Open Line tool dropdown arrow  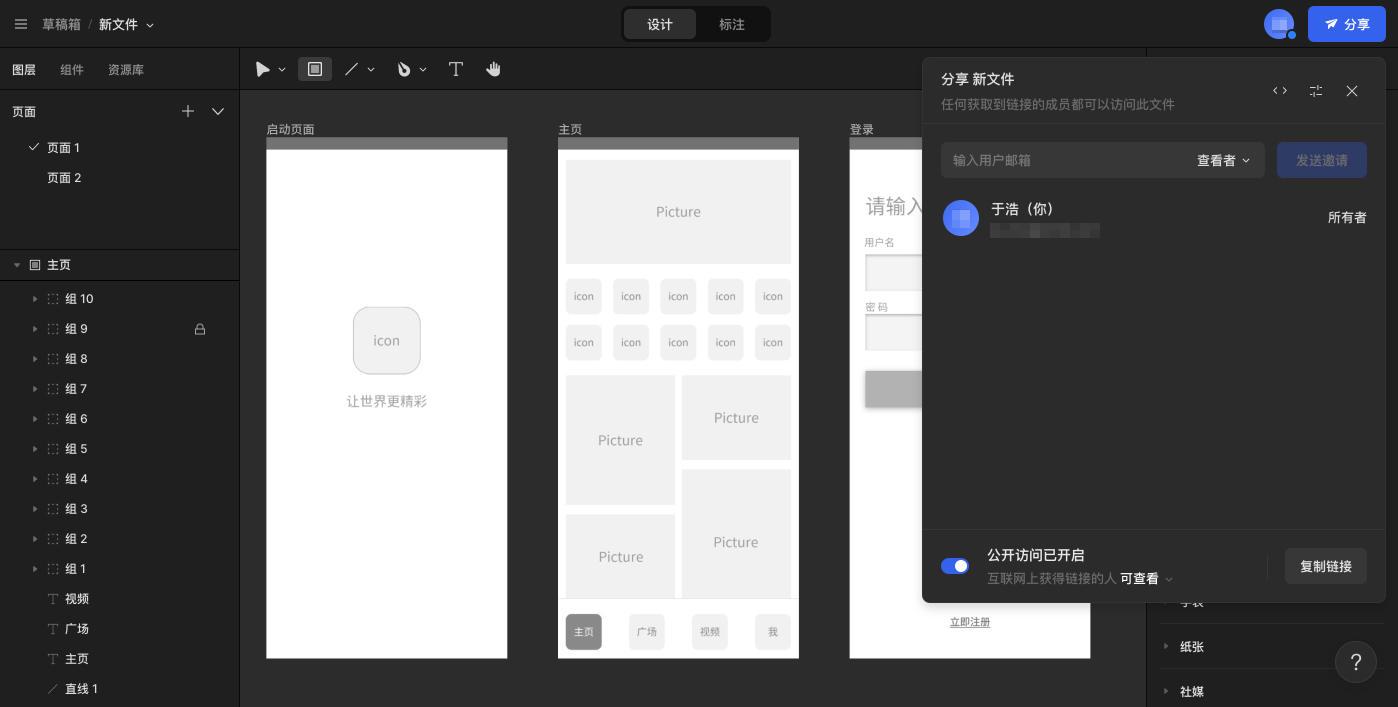[371, 70]
